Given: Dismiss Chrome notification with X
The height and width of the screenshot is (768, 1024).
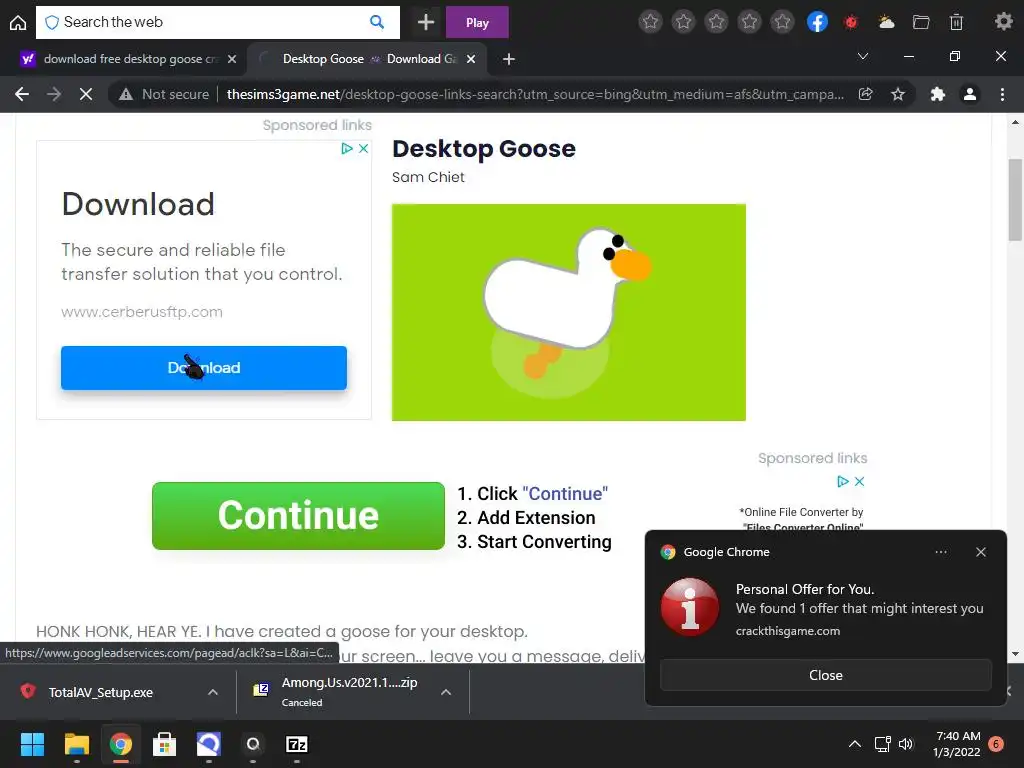Looking at the screenshot, I should click(981, 552).
